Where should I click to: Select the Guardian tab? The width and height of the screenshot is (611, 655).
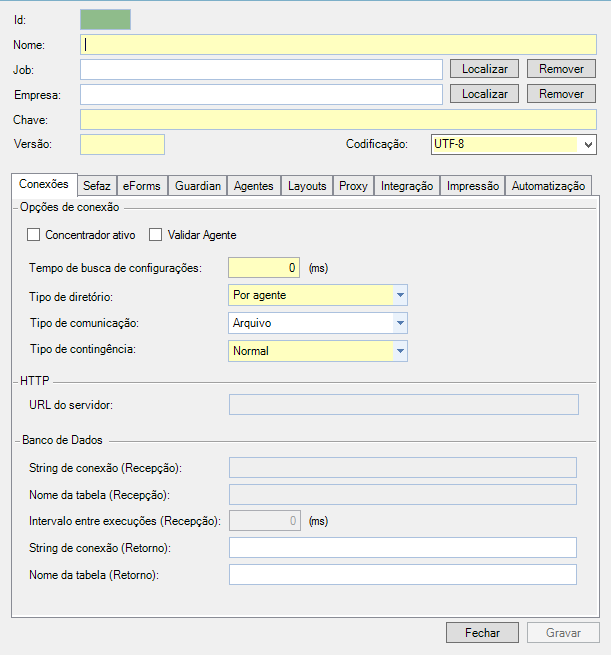pos(197,186)
